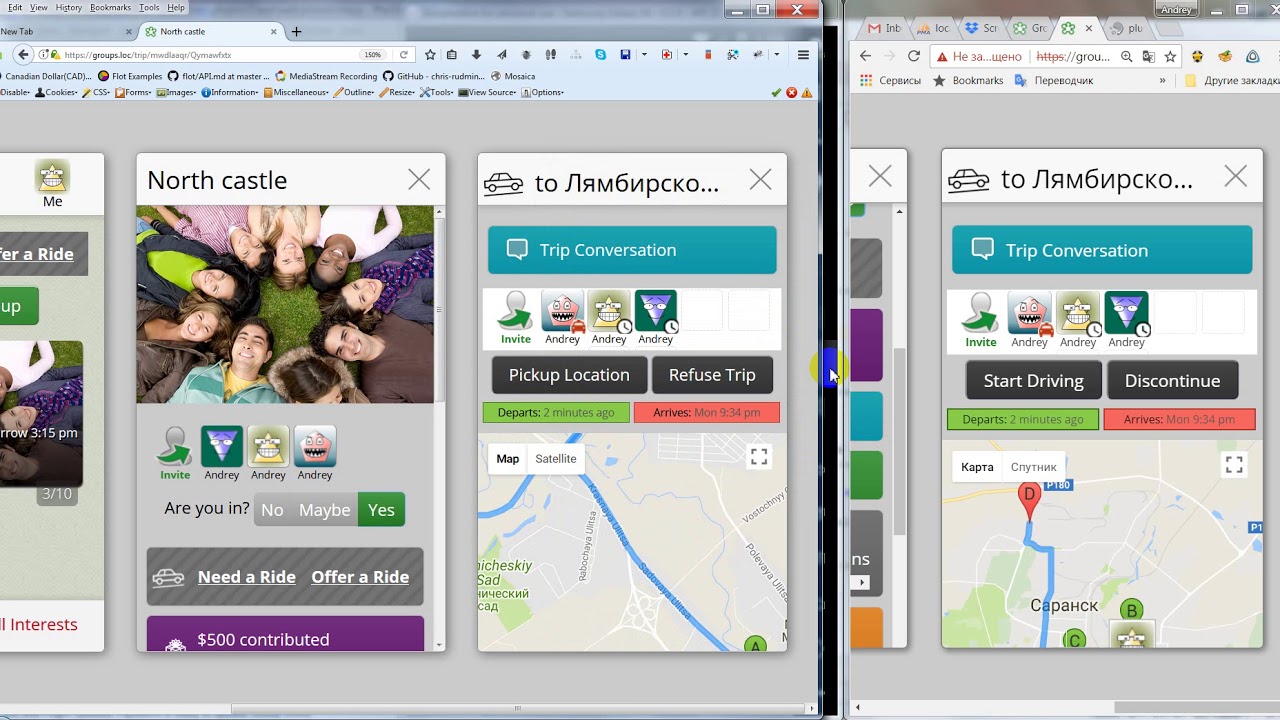This screenshot has width=1280, height=720.
Task: Click Invite in left trip card
Action: (x=516, y=318)
